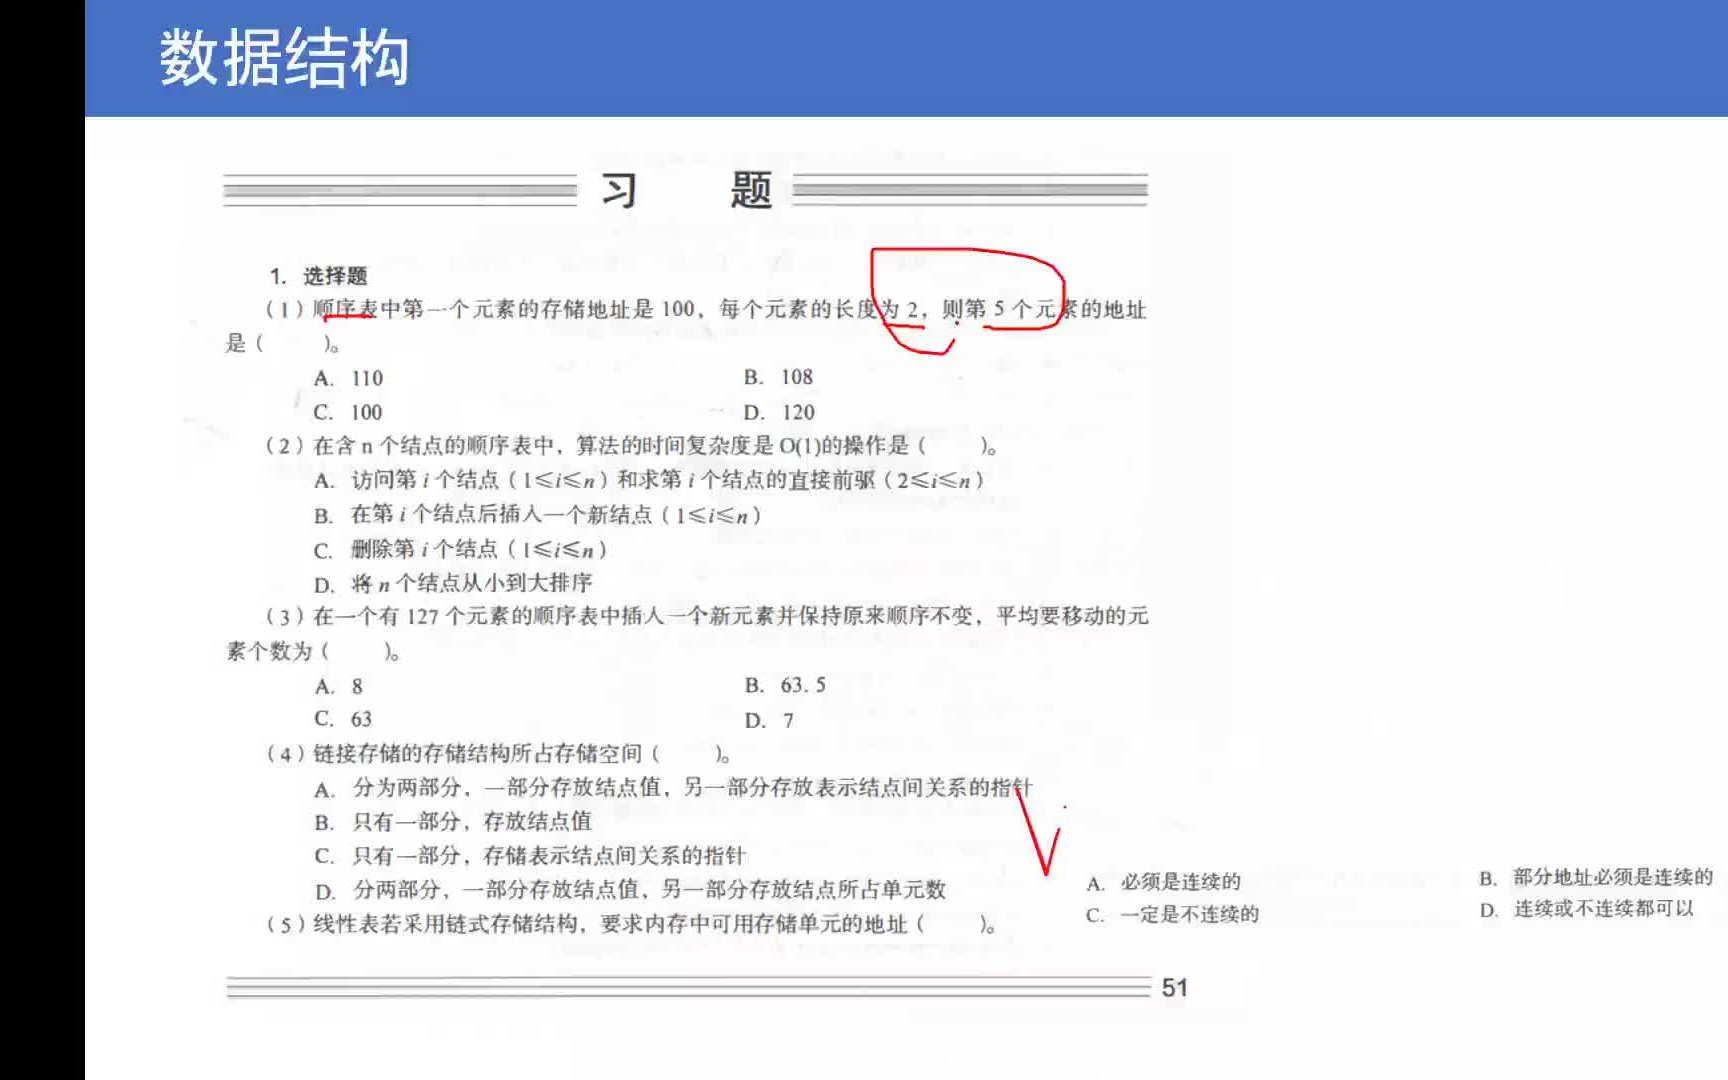Select option C 存储表示结点间关系的指针
Screen dimensions: 1728x1080
[x=530, y=856]
